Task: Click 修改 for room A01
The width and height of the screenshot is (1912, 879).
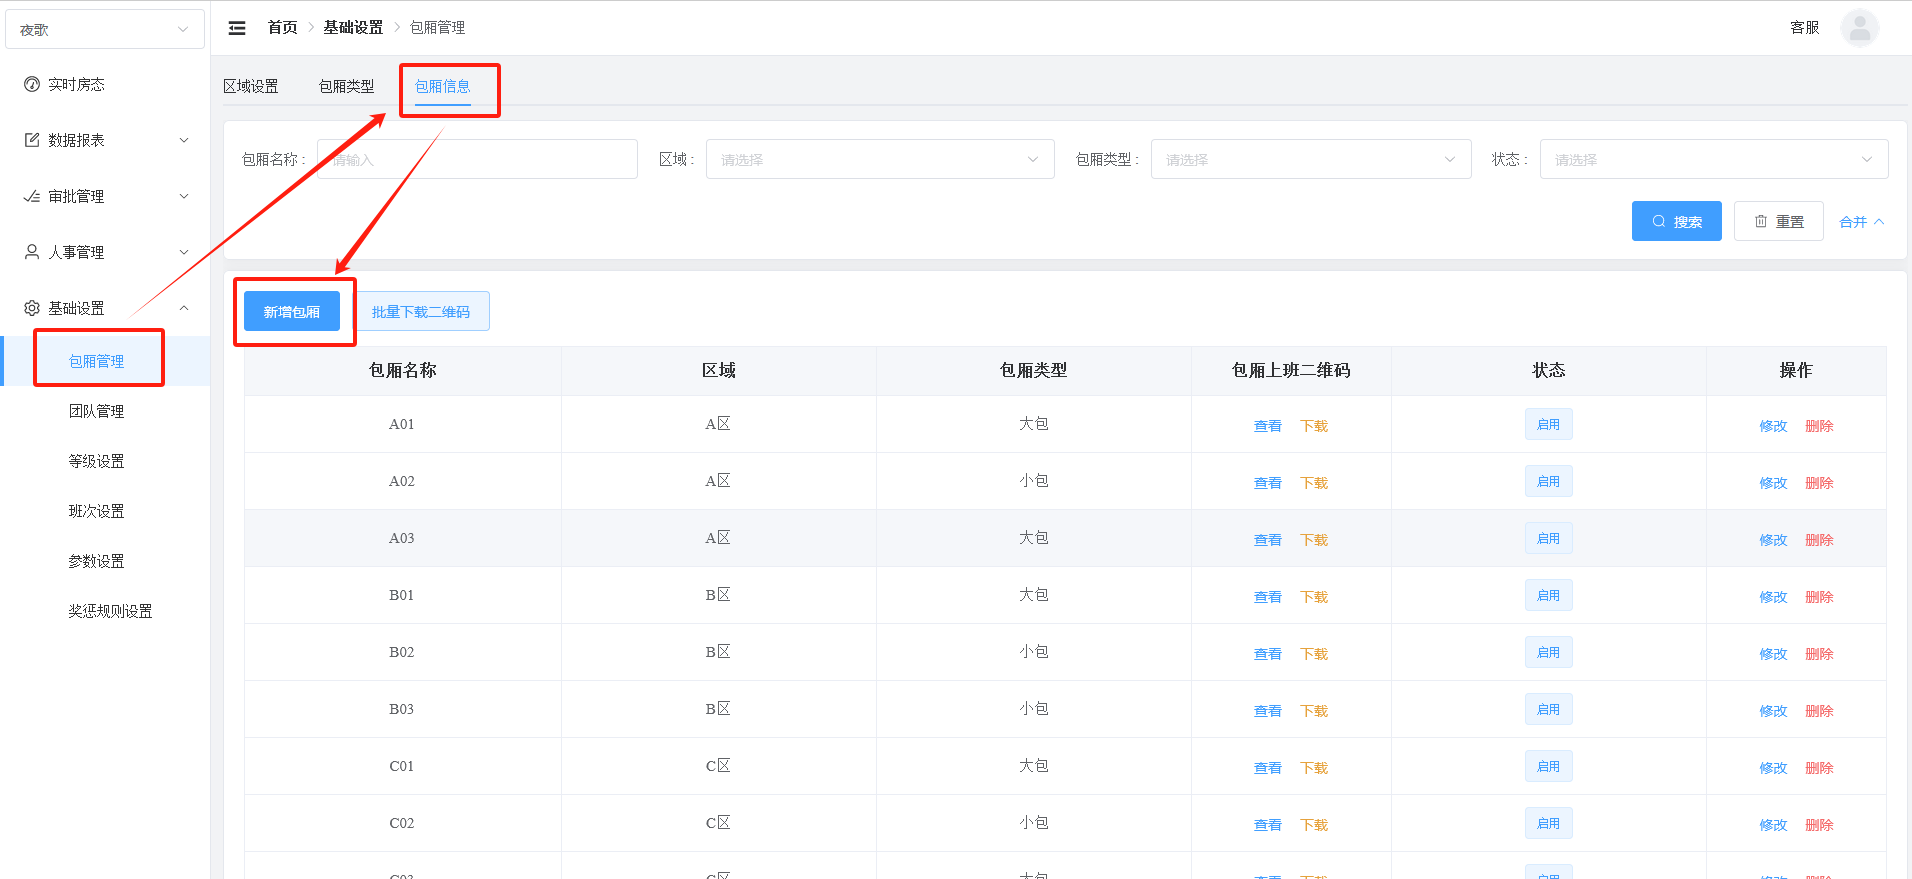Action: click(1773, 426)
